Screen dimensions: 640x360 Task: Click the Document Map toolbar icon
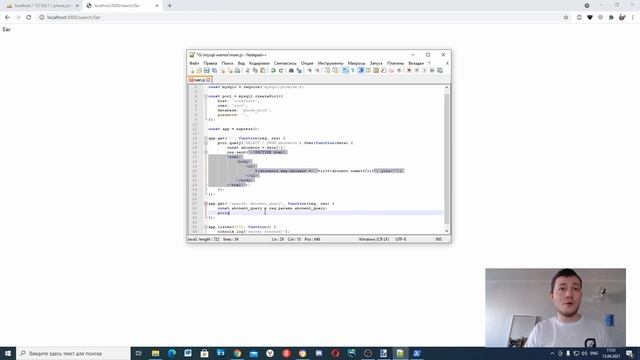pos(376,70)
